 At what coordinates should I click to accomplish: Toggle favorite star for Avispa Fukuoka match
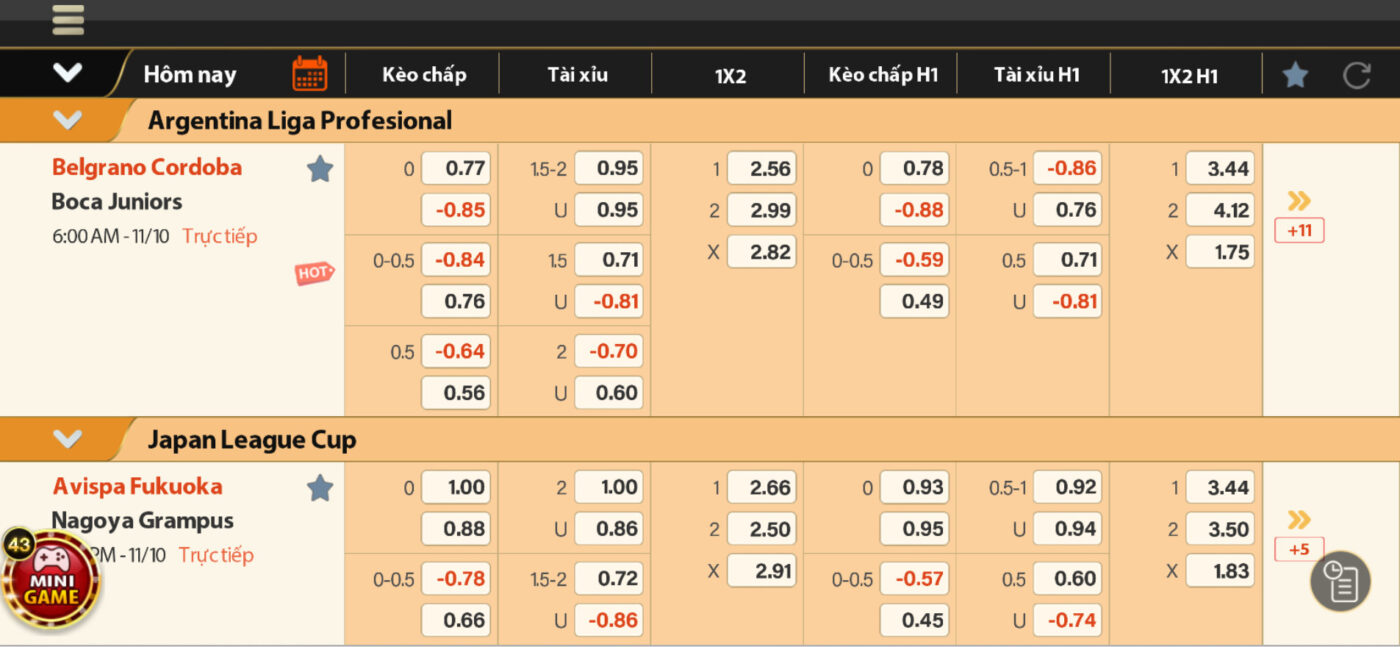pos(320,488)
